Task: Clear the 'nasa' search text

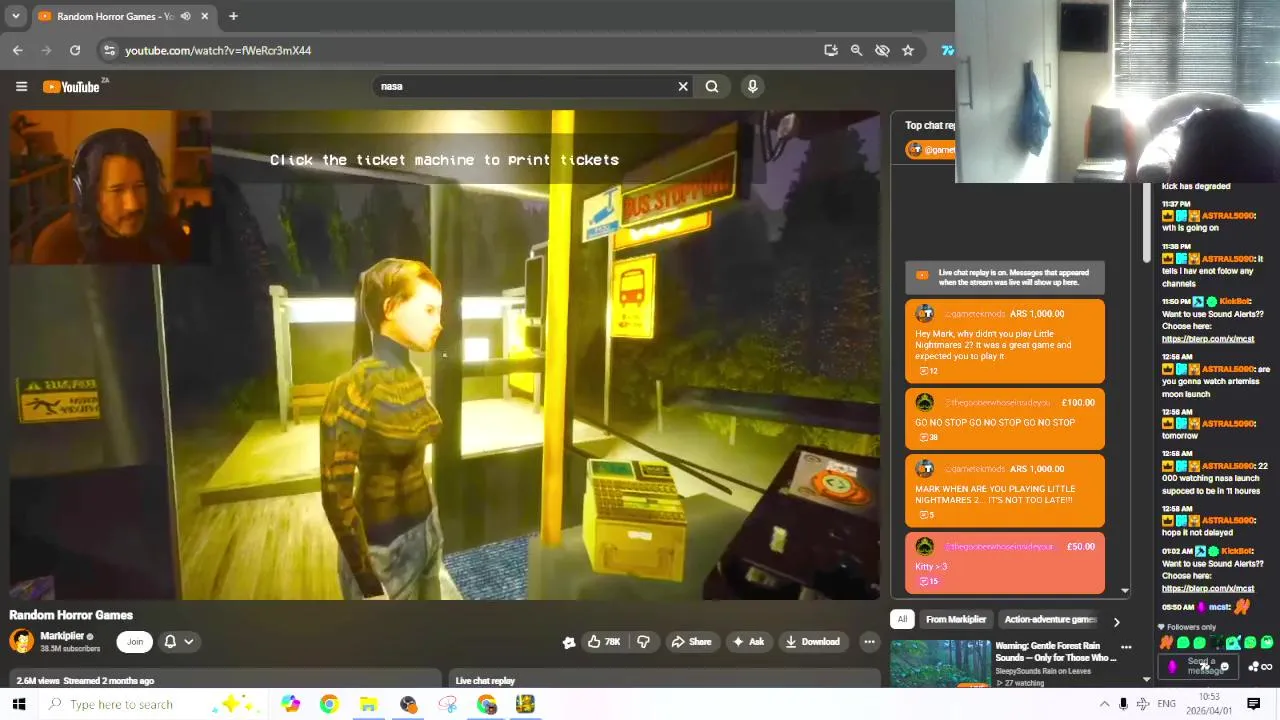Action: click(683, 86)
